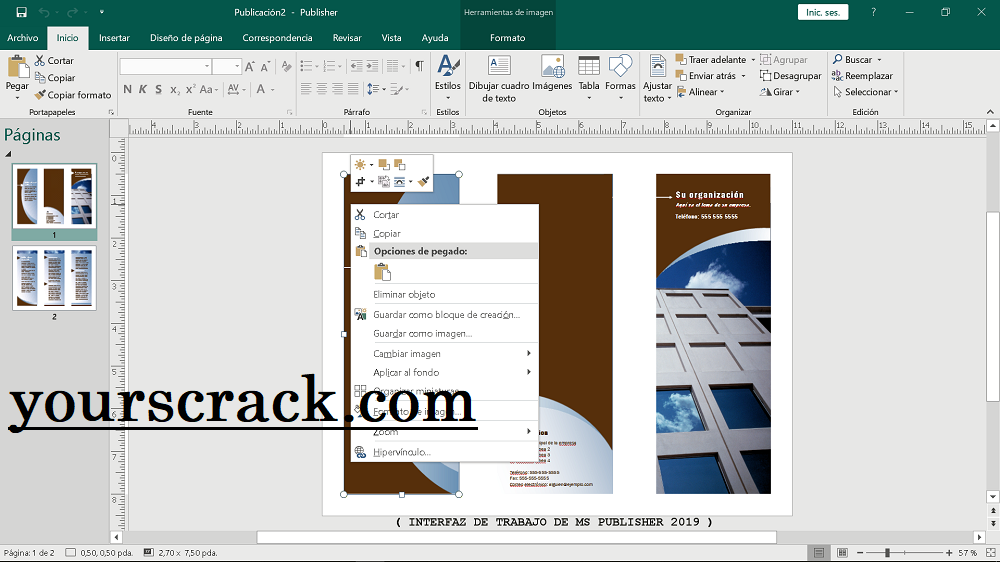Click the zoom out minus button
This screenshot has height=562, width=1000.
tap(860, 553)
